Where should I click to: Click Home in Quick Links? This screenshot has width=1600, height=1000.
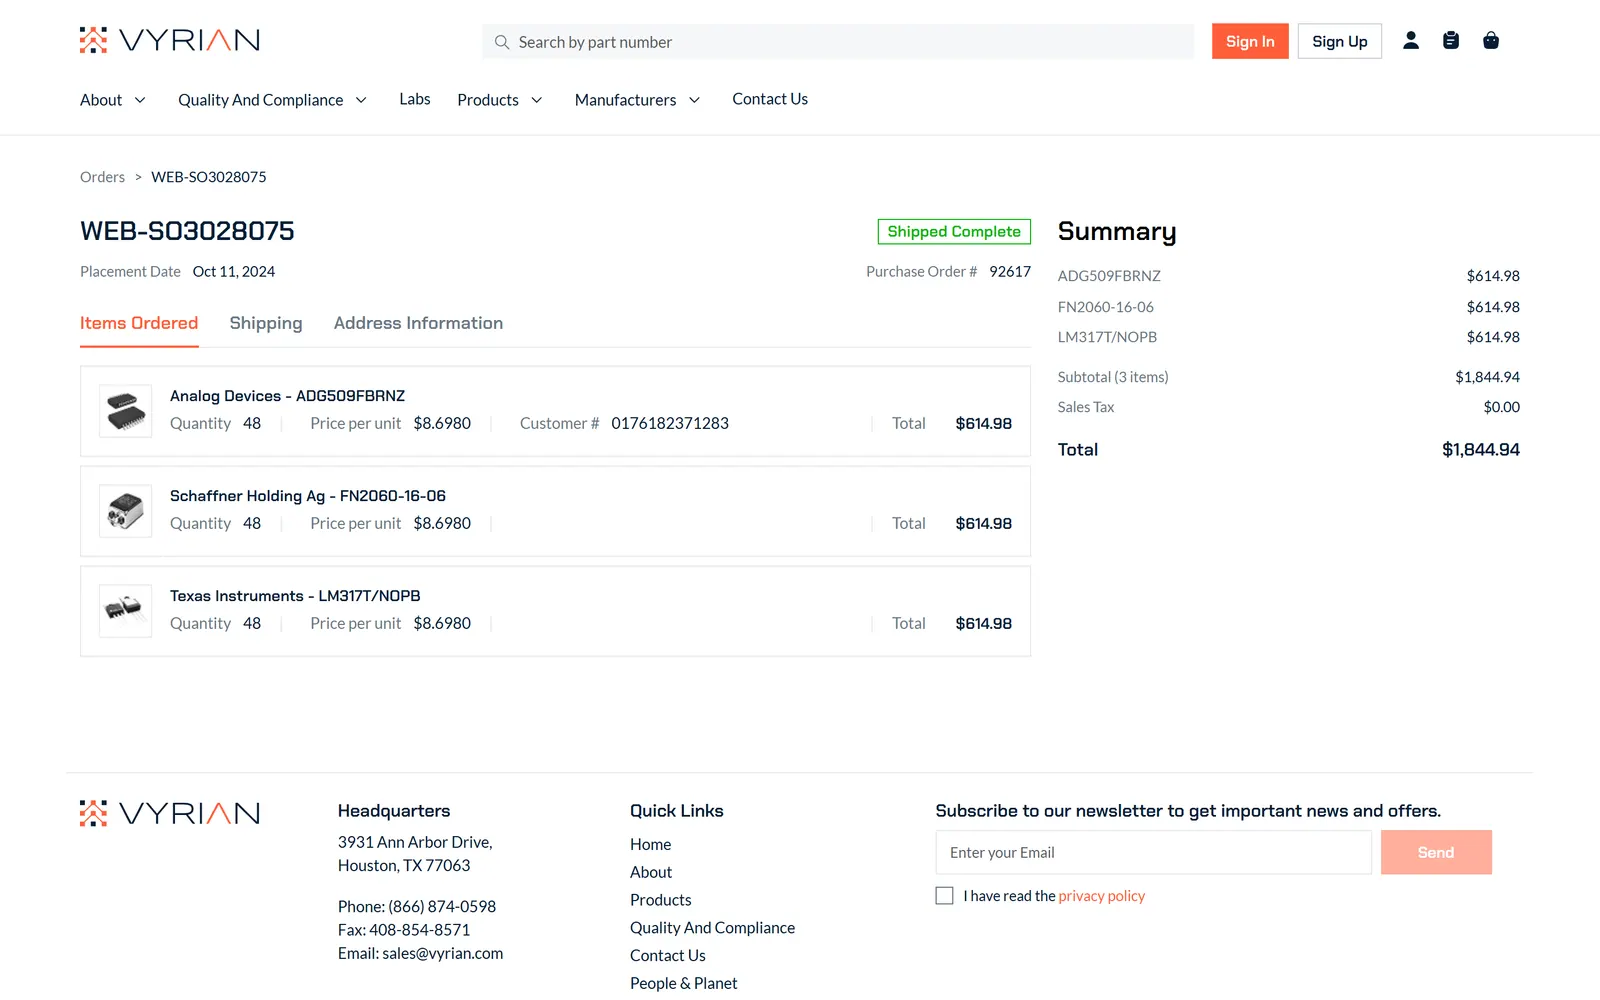651,844
